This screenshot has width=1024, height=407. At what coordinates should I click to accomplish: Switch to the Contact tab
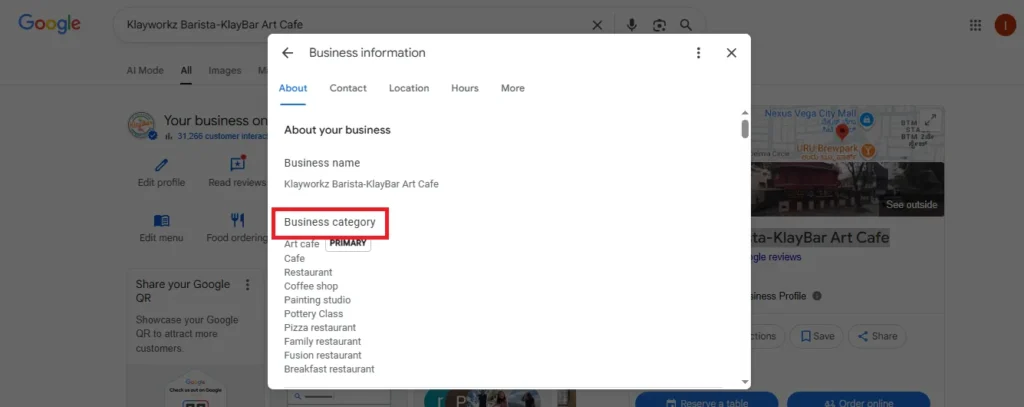[x=348, y=88]
